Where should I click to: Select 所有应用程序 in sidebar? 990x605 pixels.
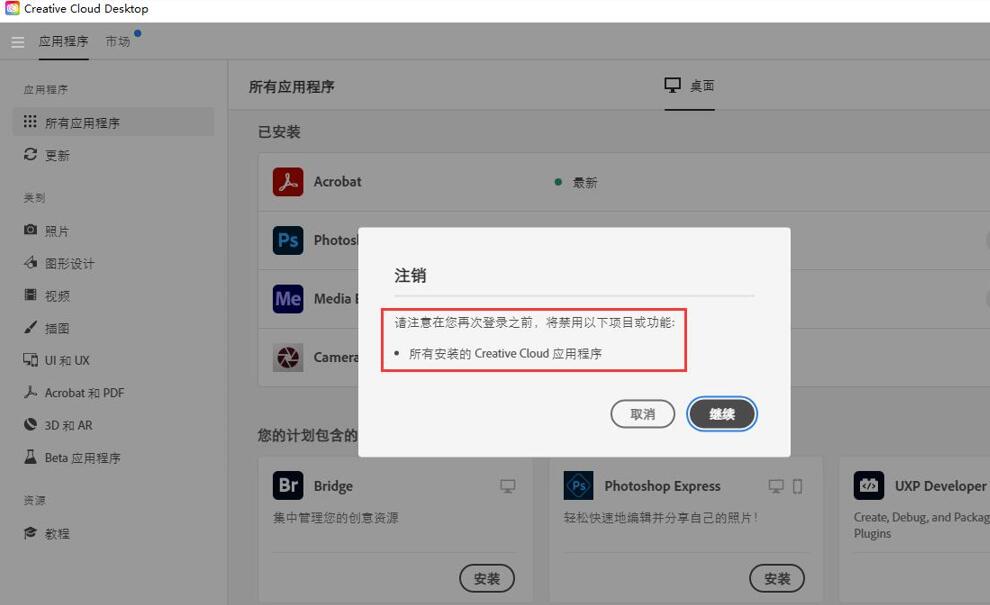click(x=113, y=122)
